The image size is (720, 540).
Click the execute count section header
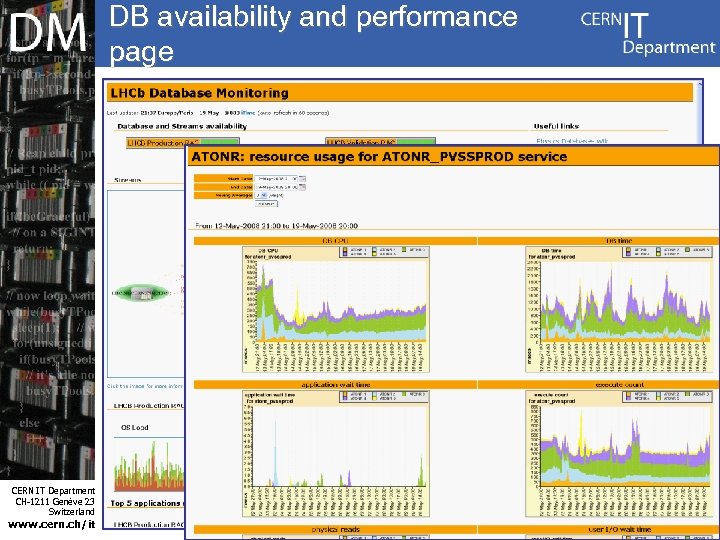[x=599, y=385]
